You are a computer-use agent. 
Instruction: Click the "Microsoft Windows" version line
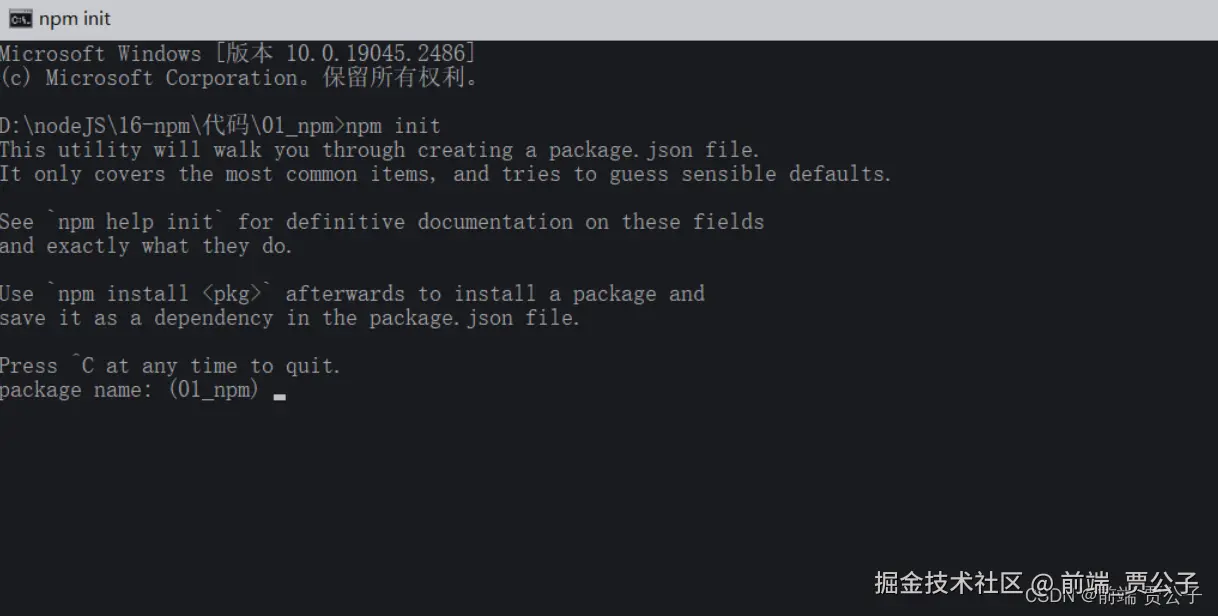click(238, 54)
